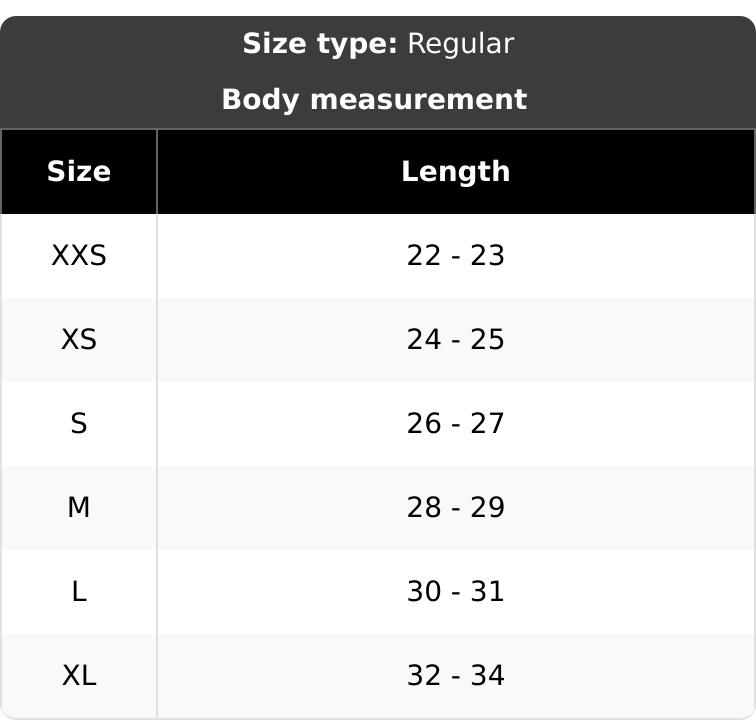Click the 26 - 27 length value
The width and height of the screenshot is (756, 720).
[x=456, y=423]
